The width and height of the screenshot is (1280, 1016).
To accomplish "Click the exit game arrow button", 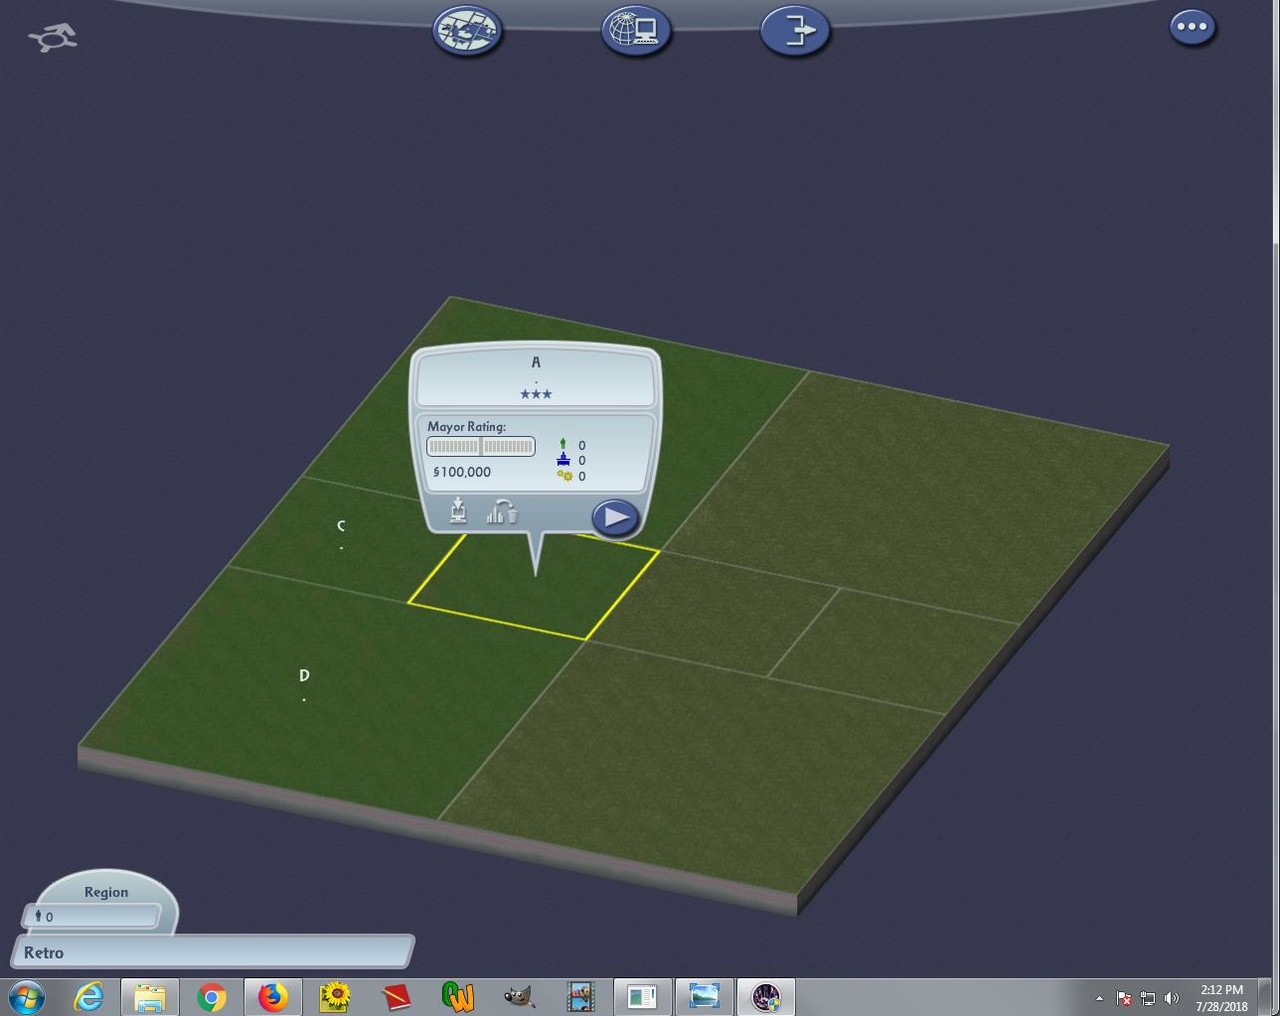I will (795, 30).
